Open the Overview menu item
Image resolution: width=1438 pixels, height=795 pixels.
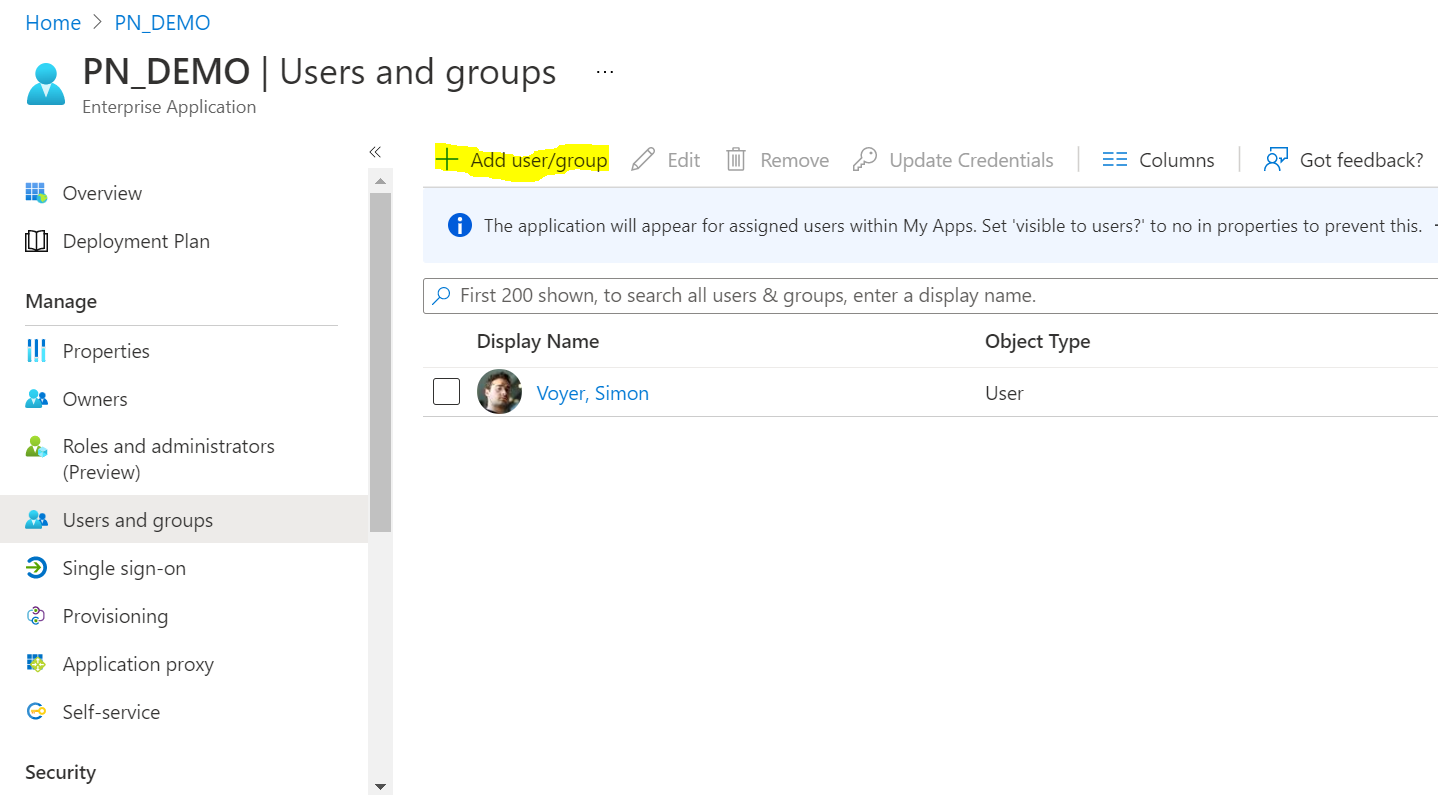coord(102,193)
